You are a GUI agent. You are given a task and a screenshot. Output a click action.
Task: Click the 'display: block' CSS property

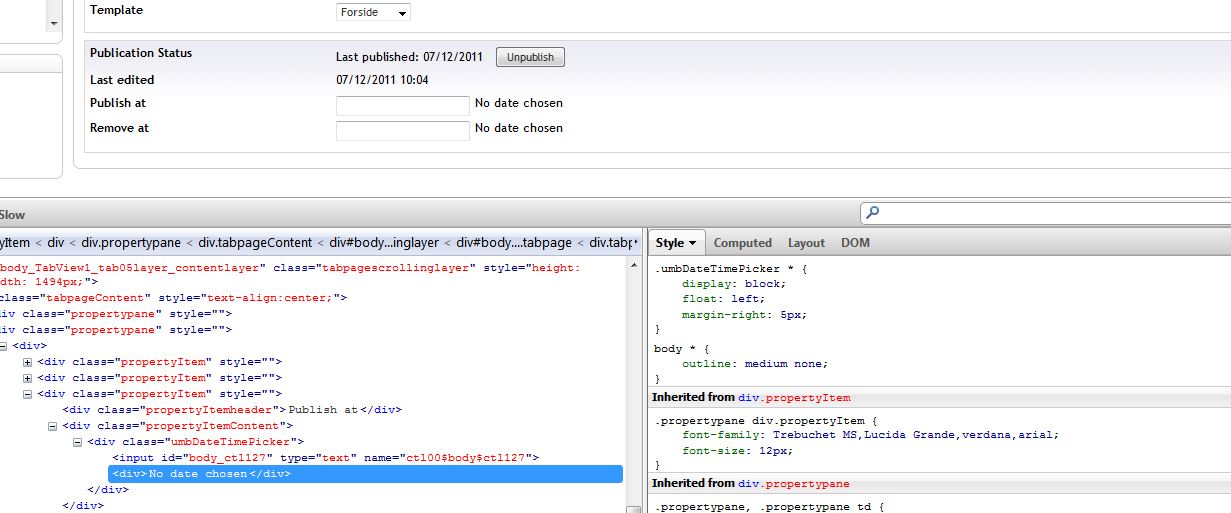pyautogui.click(x=734, y=284)
